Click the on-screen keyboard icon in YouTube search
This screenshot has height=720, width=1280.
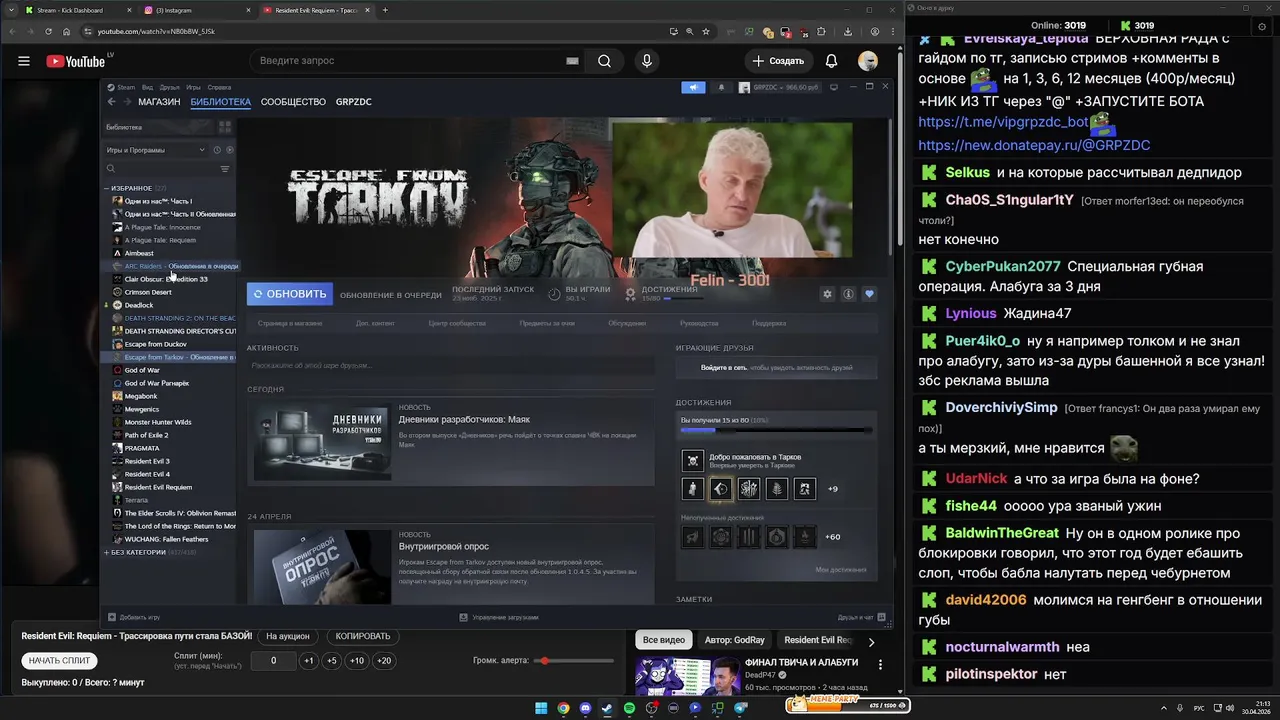coord(572,61)
